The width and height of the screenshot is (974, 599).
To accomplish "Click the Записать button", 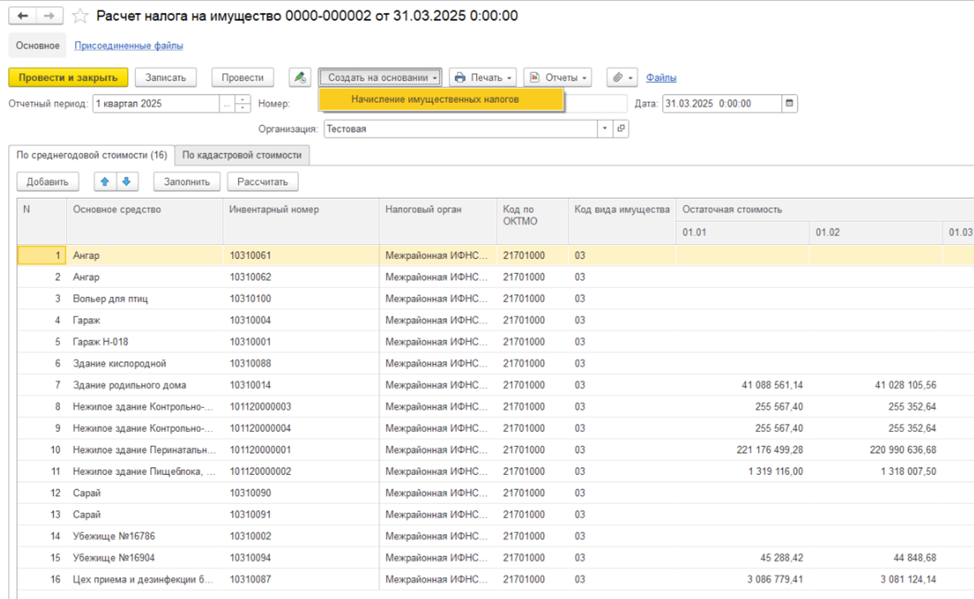I will [x=165, y=78].
